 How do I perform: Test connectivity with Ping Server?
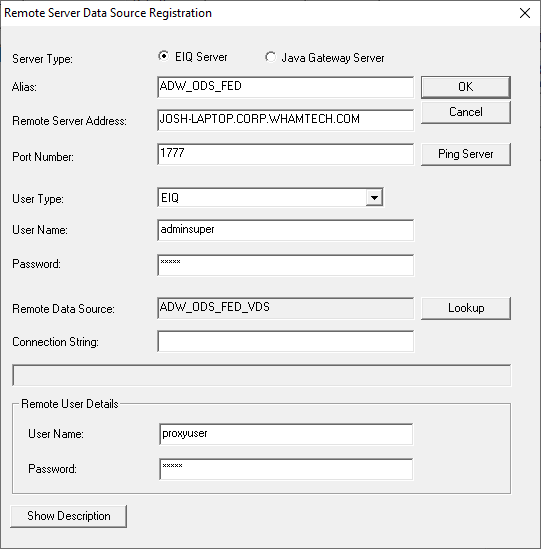466,154
